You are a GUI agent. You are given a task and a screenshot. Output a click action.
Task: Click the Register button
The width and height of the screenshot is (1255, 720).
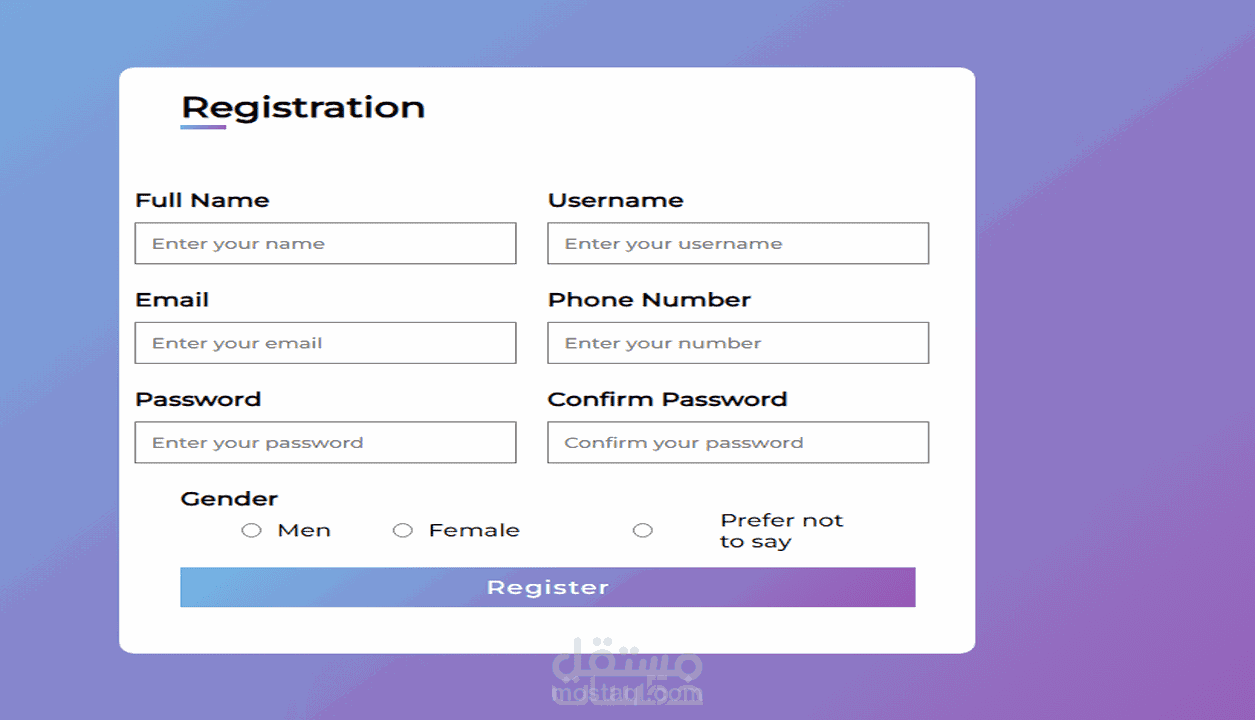[x=547, y=587]
